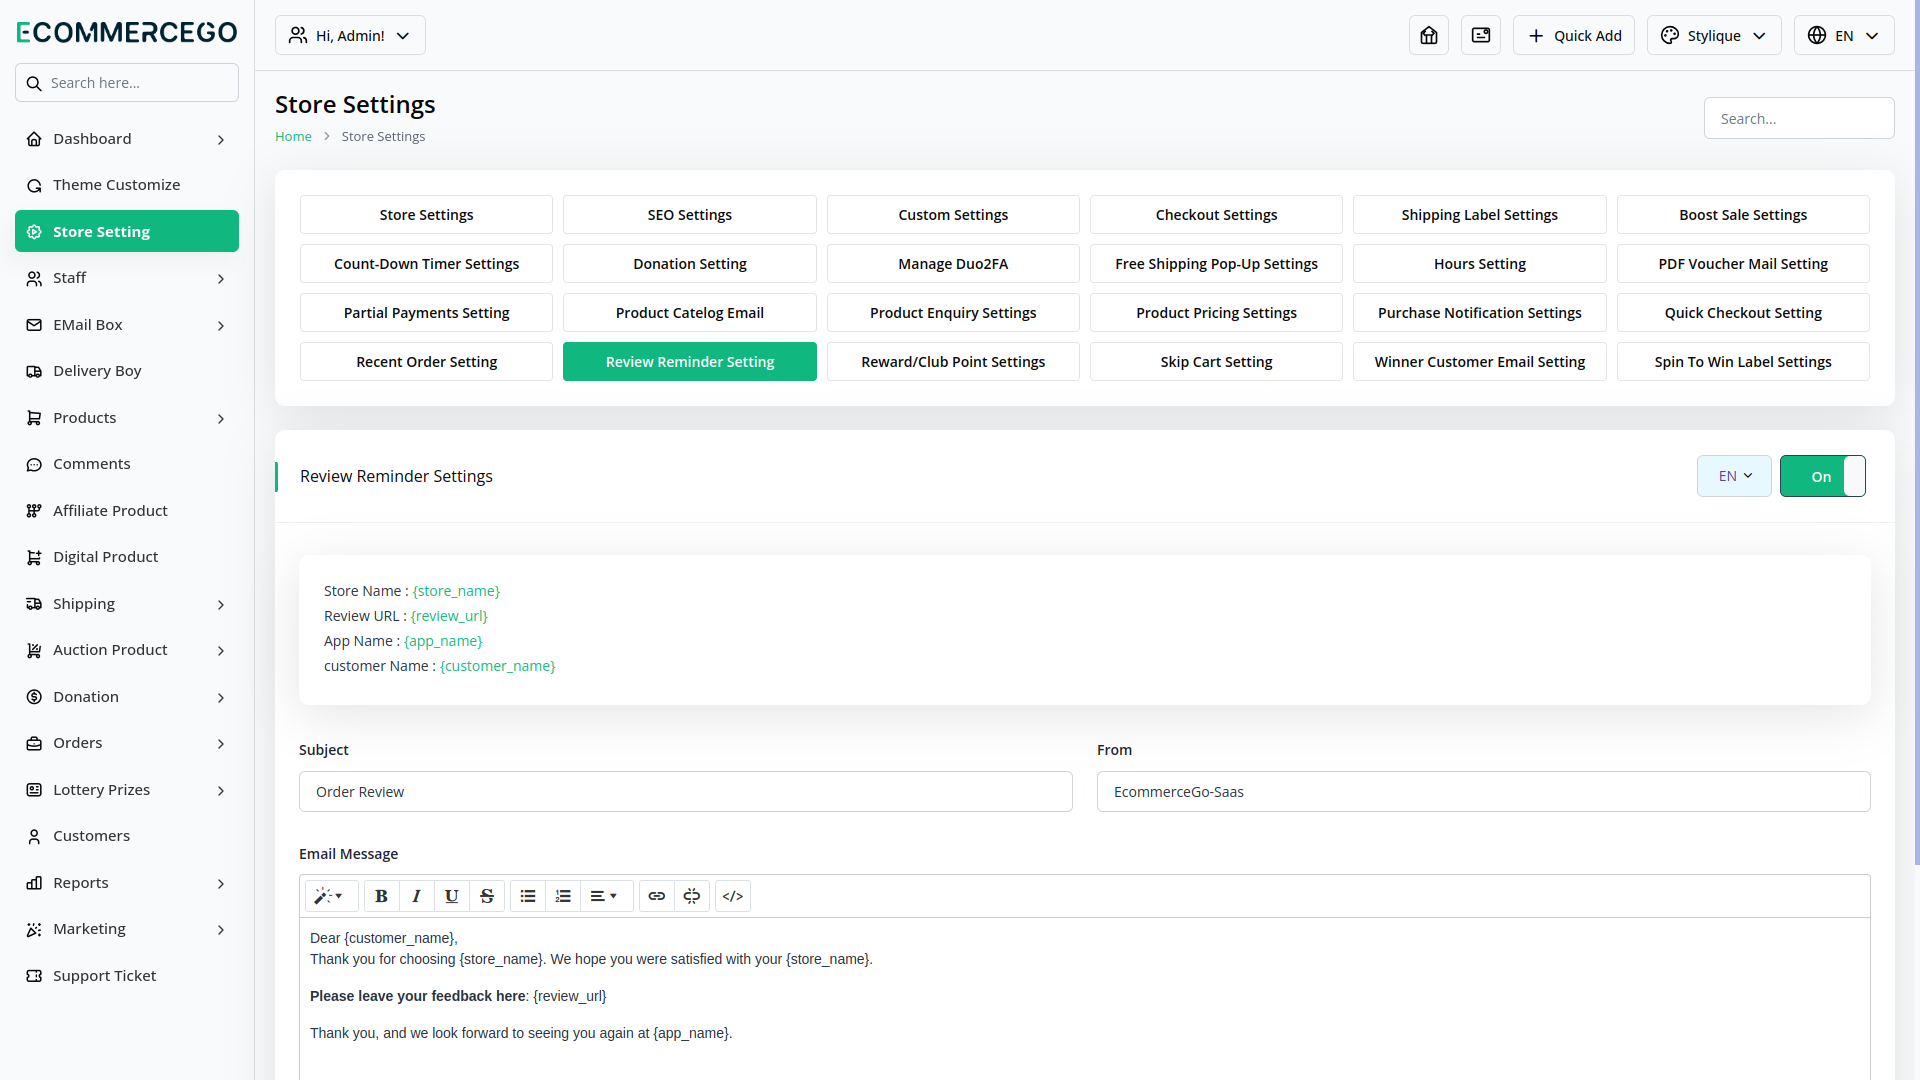
Task: Switch to SEO Settings tab
Action: 689,215
